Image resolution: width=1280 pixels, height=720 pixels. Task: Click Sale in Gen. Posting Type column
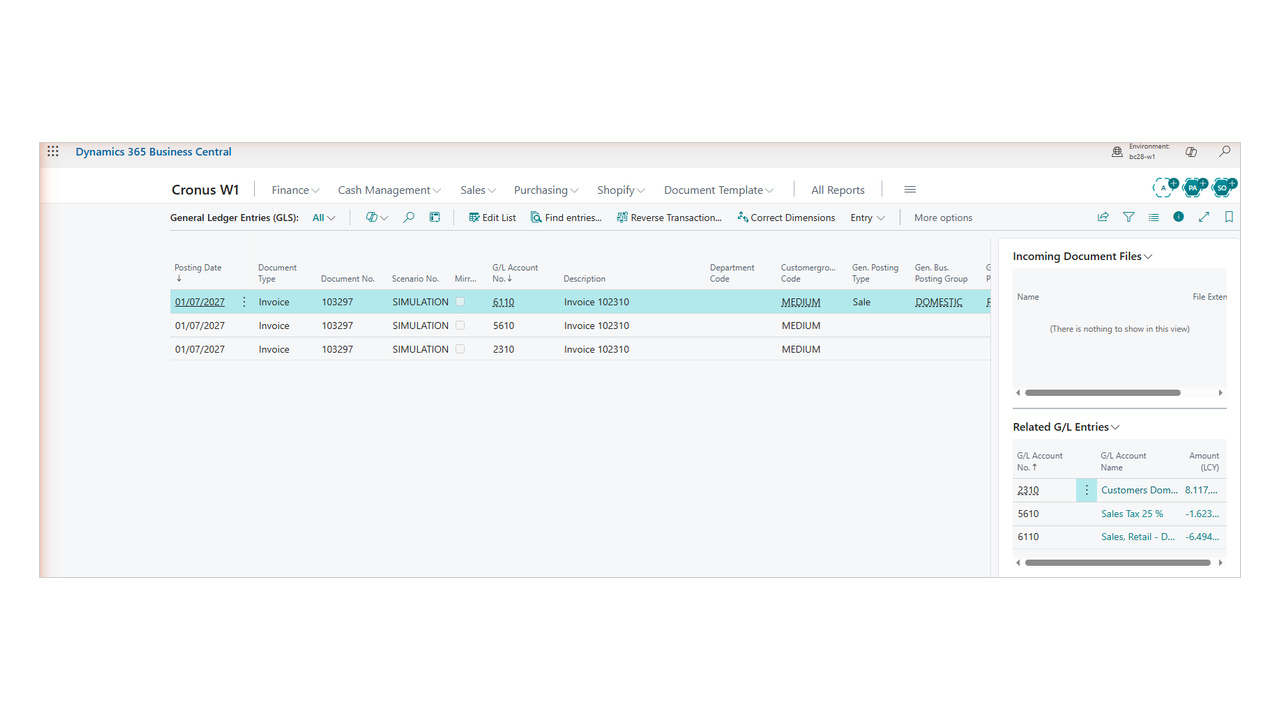pyautogui.click(x=862, y=302)
